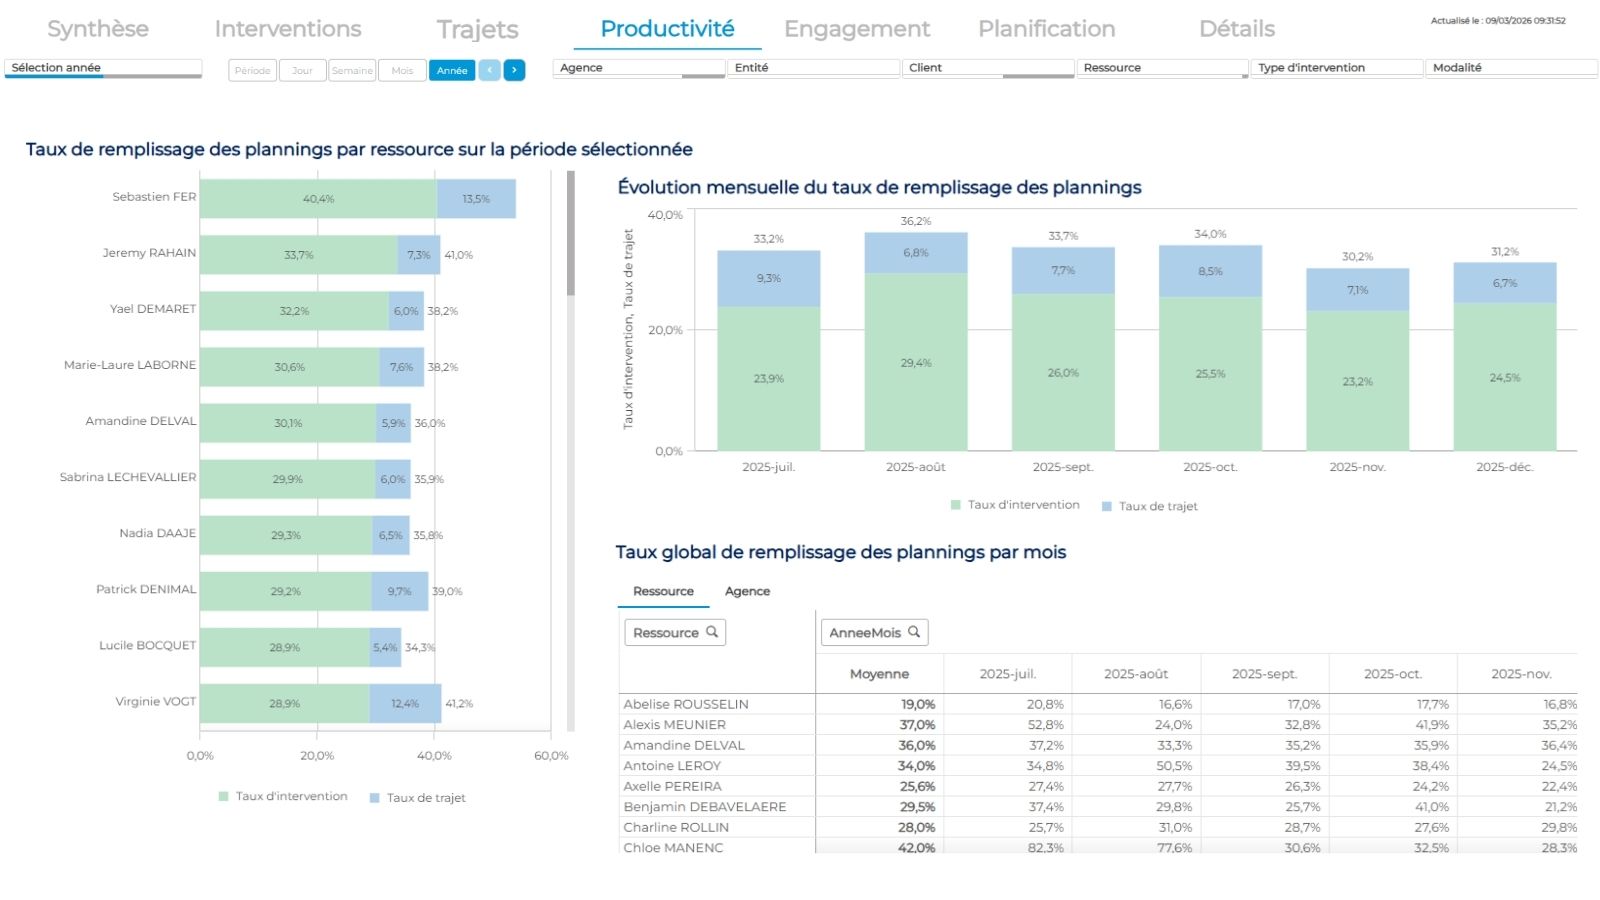1600x900 pixels.
Task: Click the Lucile BOCQUET axis label
Action: click(148, 645)
